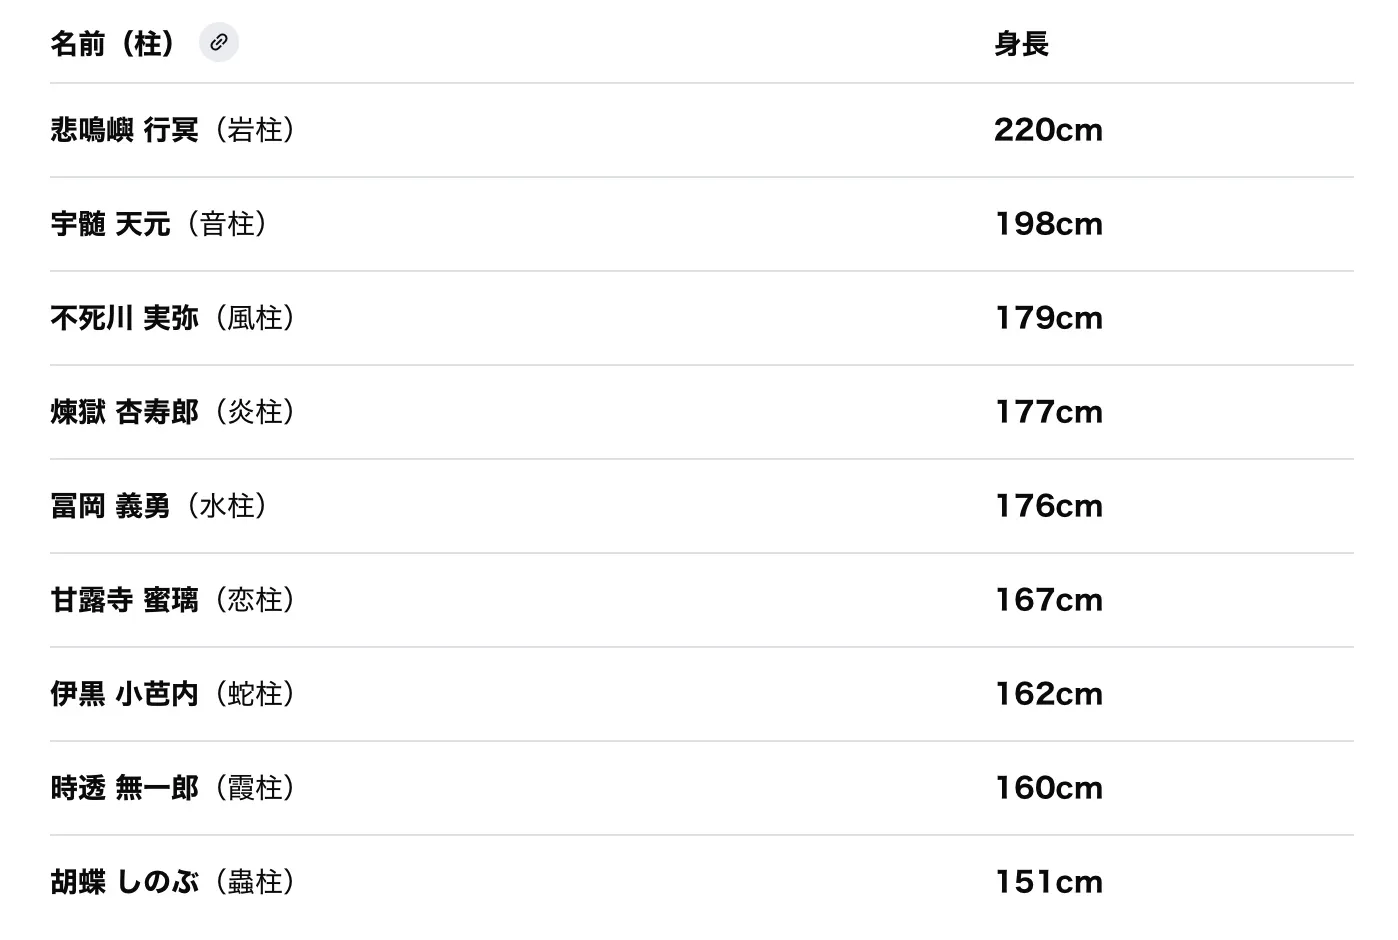Select the 甘露寺 蜜璃（恋柱） name cell
The width and height of the screenshot is (1398, 940).
point(173,600)
